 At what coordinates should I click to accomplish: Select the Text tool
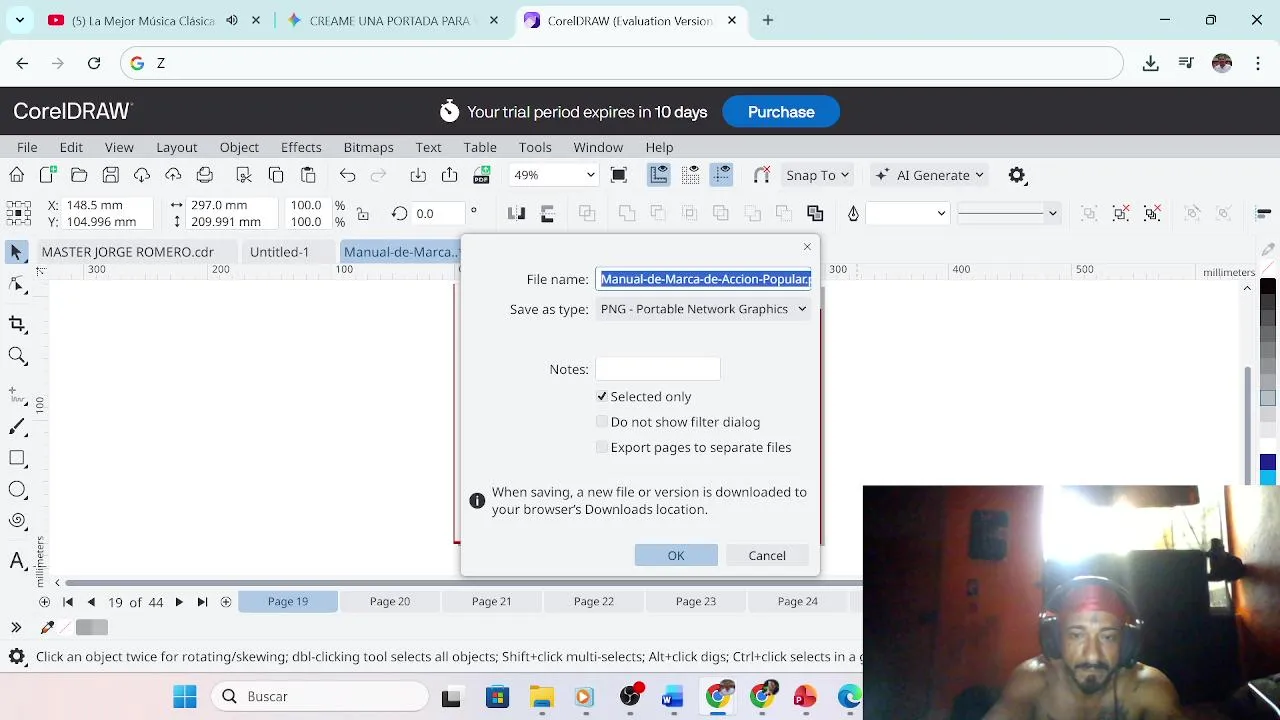pyautogui.click(x=17, y=560)
